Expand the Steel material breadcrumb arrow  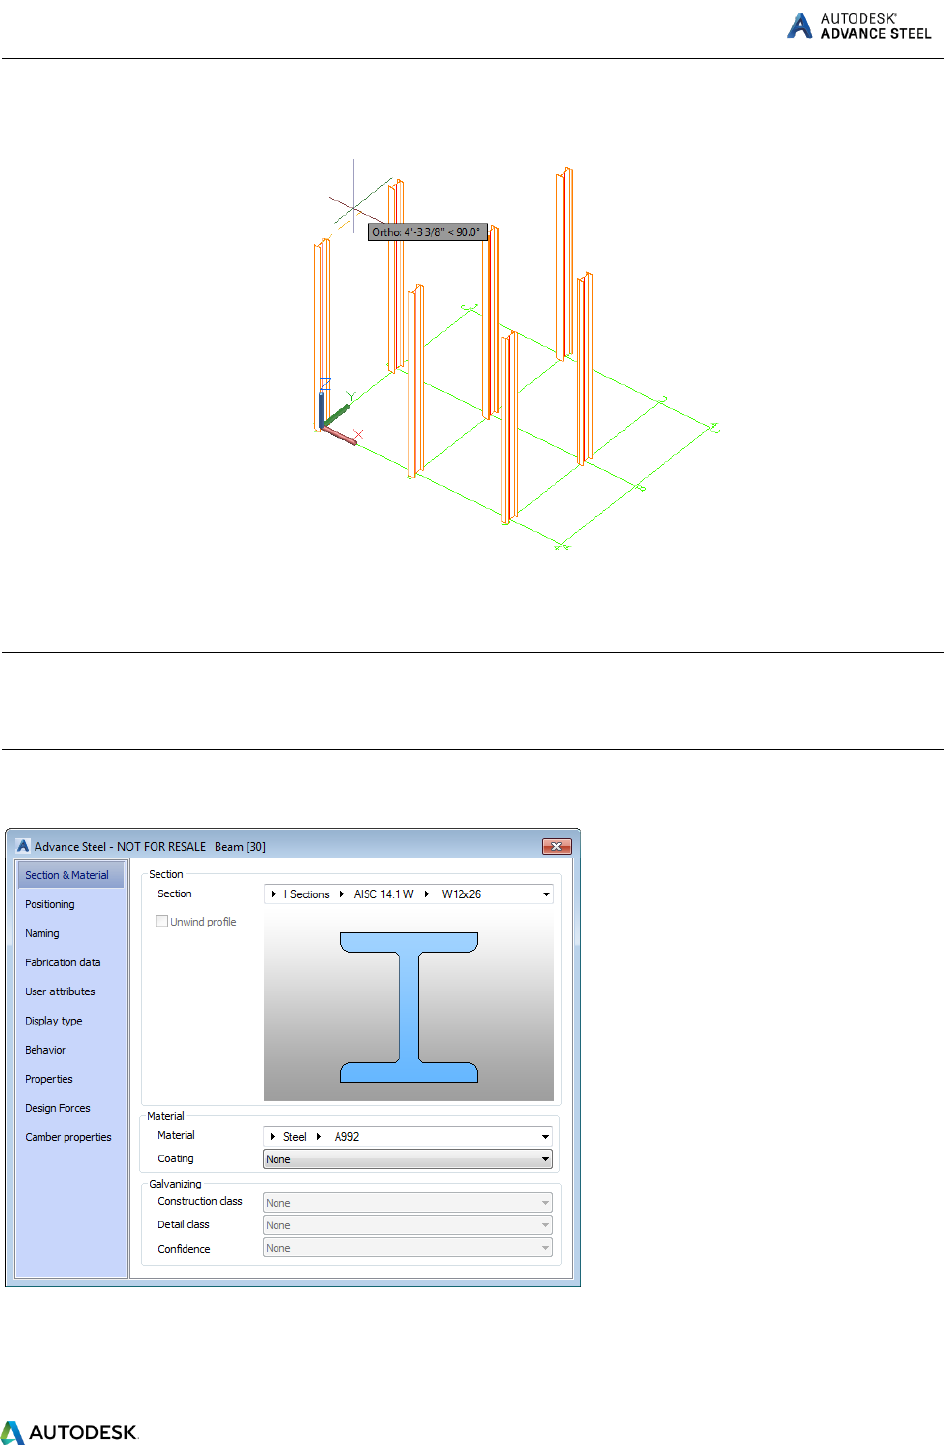273,1136
